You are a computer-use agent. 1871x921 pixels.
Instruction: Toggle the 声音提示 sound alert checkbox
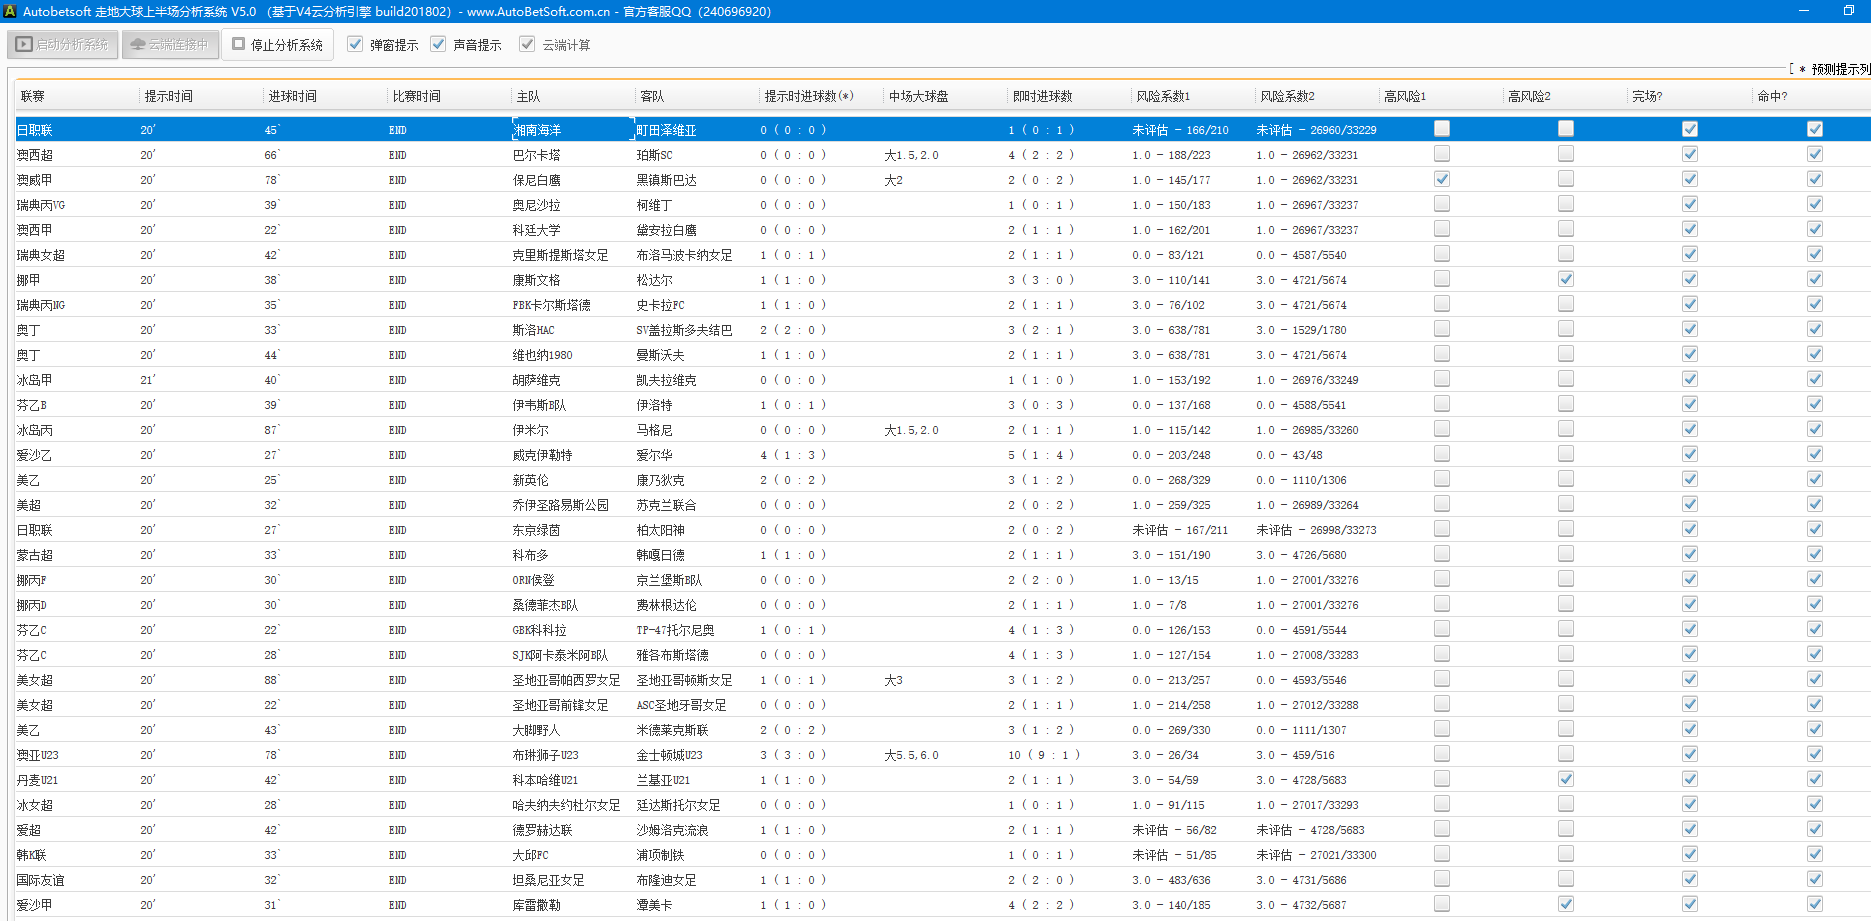(438, 45)
